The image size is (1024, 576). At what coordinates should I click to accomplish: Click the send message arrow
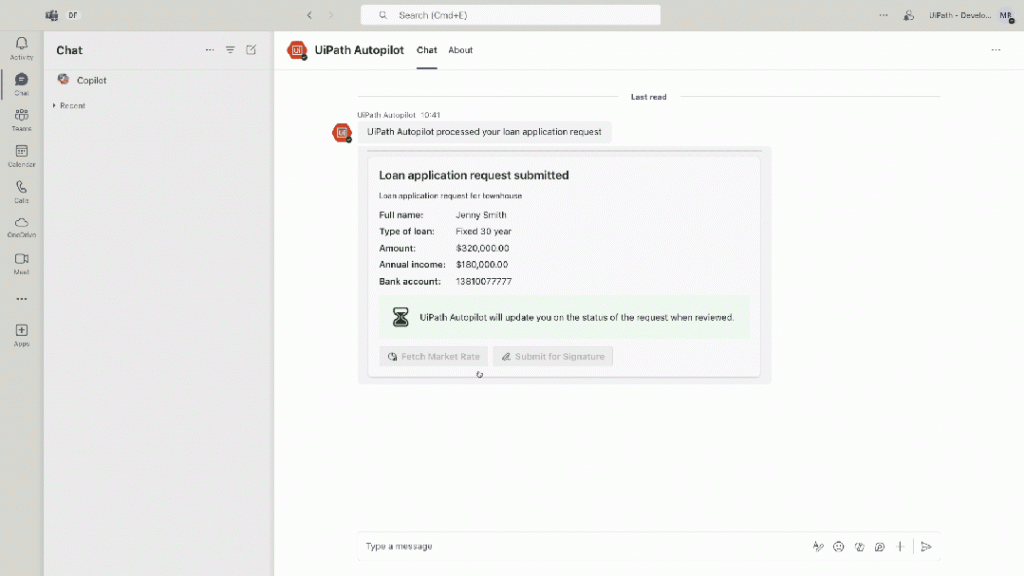pyautogui.click(x=926, y=547)
